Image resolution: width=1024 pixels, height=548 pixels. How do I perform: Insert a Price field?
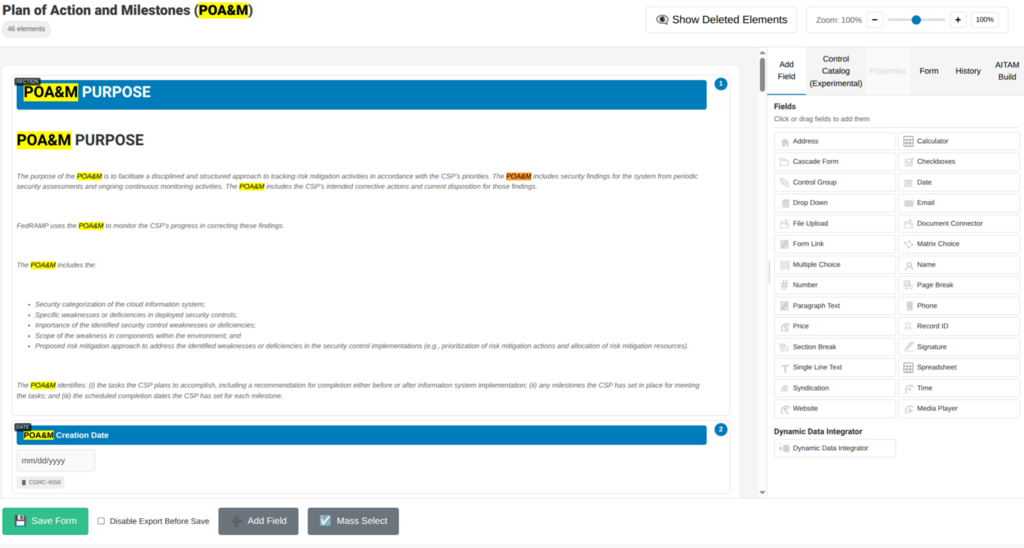834,326
